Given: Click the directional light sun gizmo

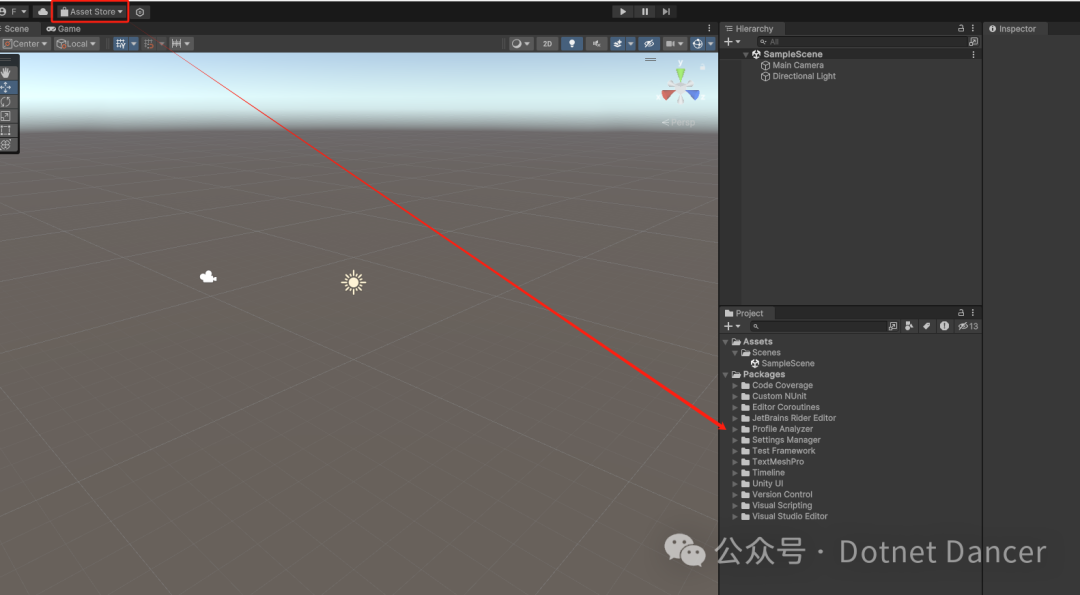Looking at the screenshot, I should 353,282.
